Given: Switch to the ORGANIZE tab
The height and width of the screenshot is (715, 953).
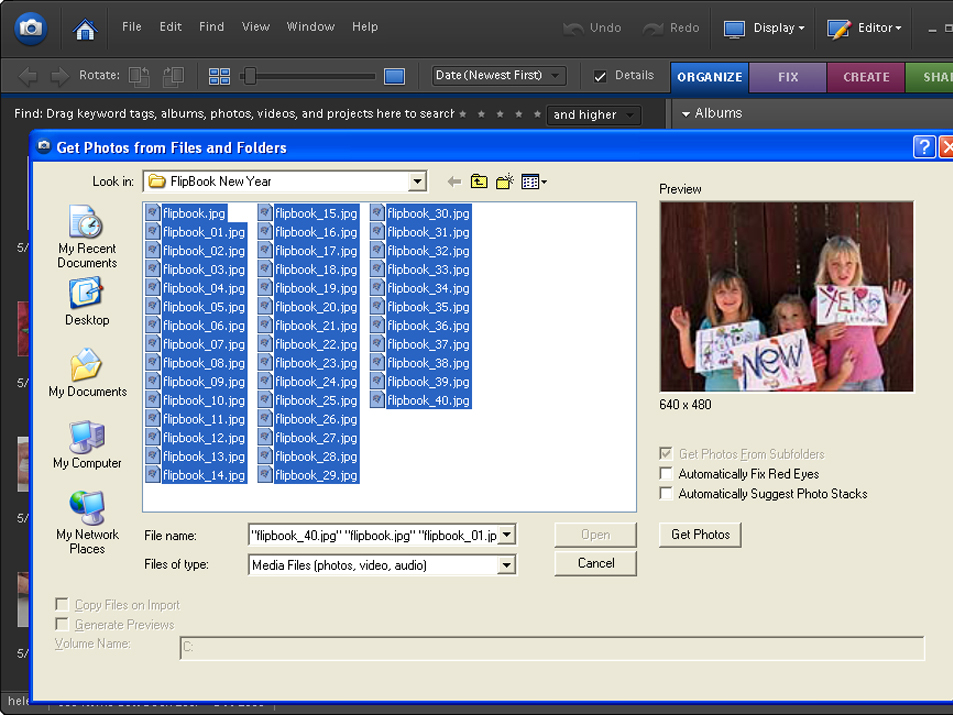Looking at the screenshot, I should point(710,77).
